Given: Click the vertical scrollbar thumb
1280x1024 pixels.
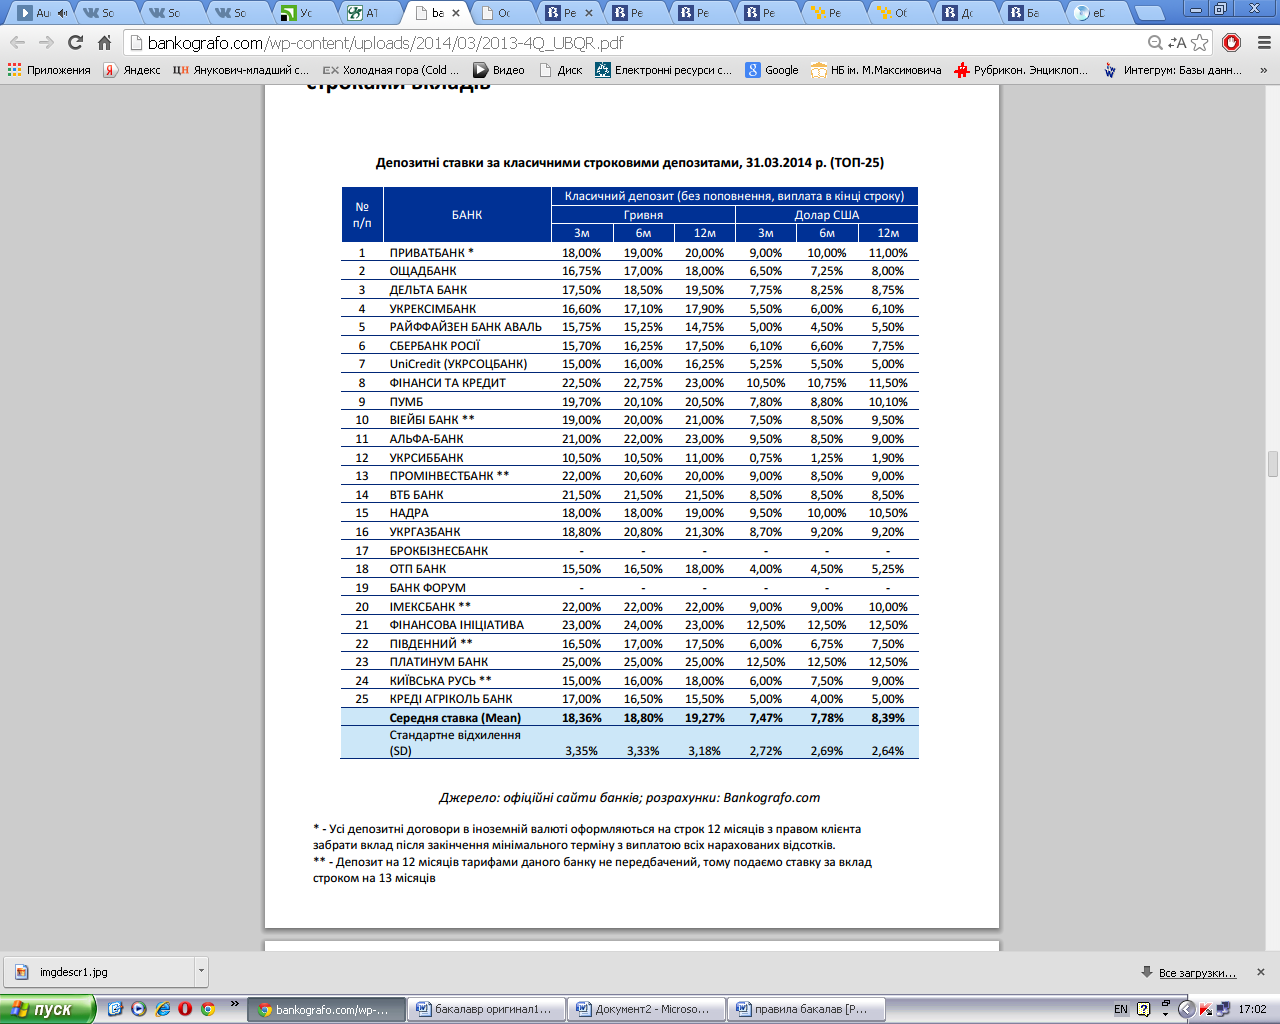Looking at the screenshot, I should click(1273, 465).
